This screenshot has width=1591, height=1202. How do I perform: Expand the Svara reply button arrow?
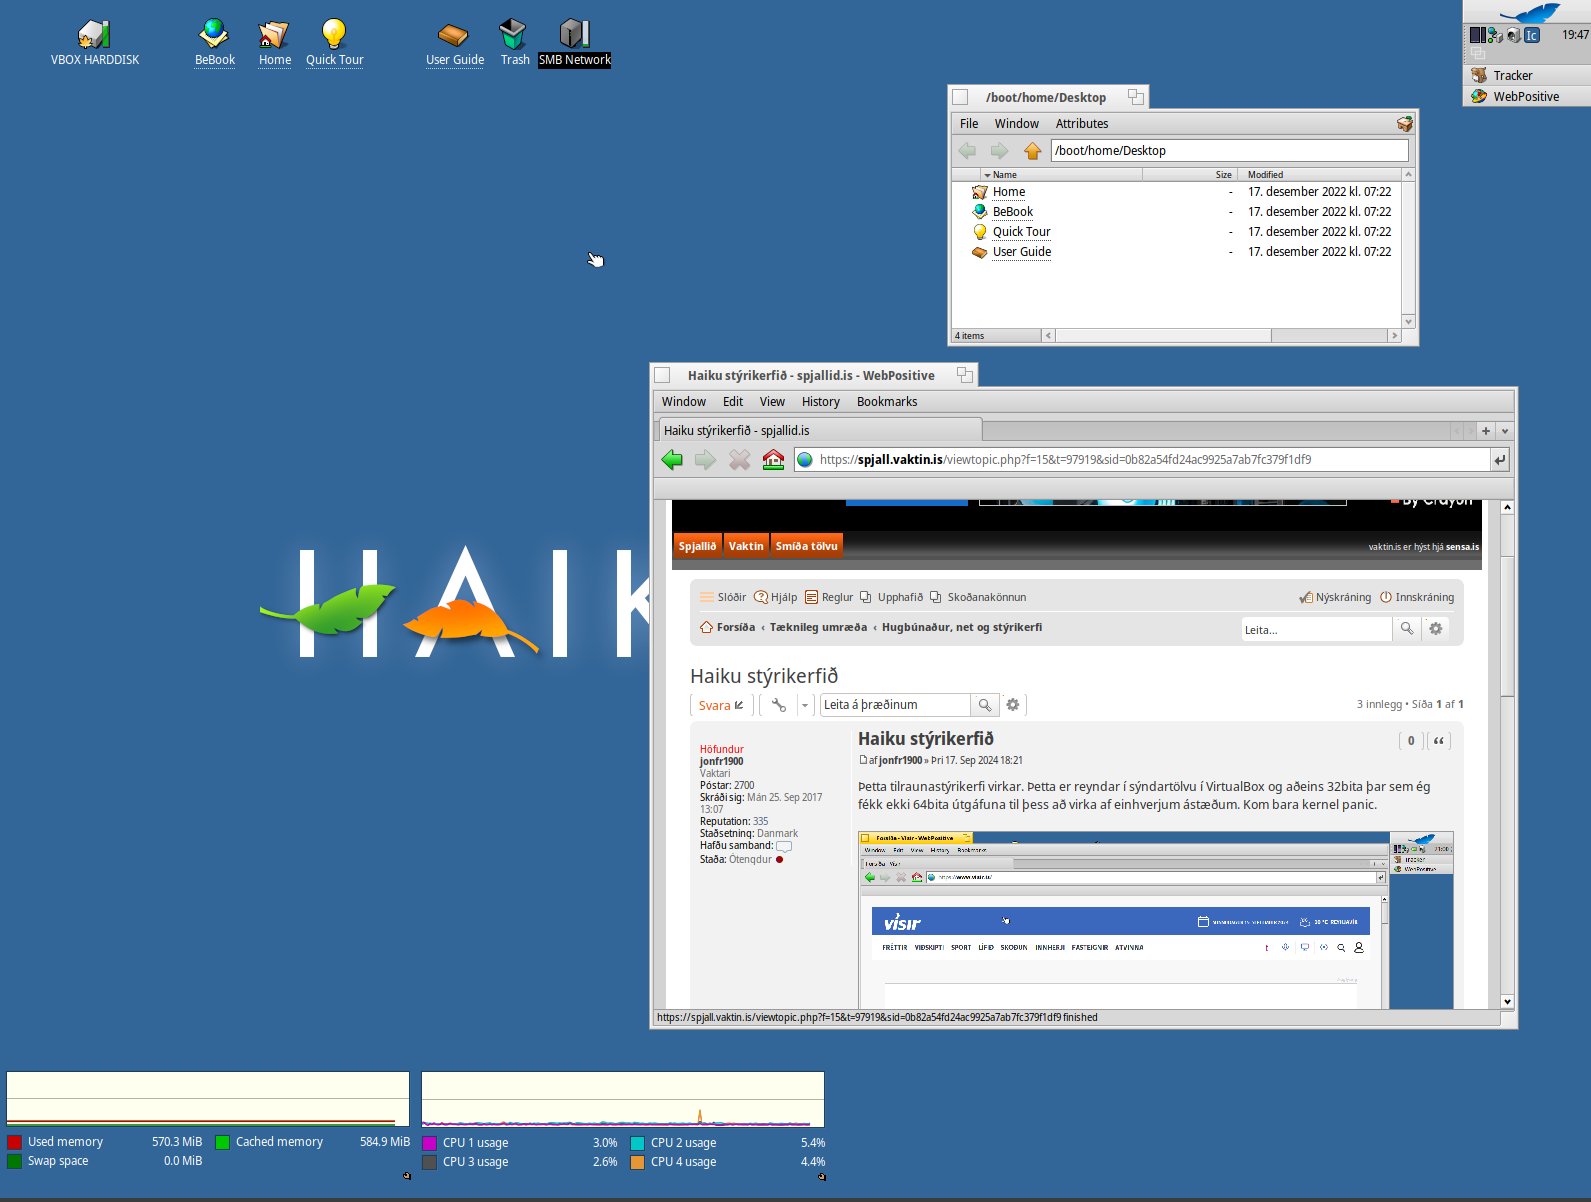(739, 706)
